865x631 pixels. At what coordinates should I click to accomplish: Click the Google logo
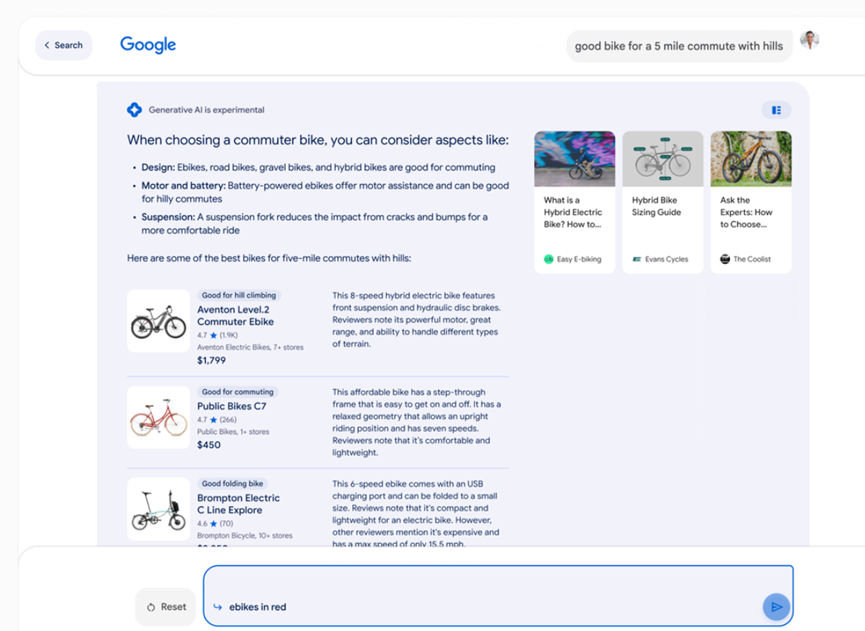148,45
